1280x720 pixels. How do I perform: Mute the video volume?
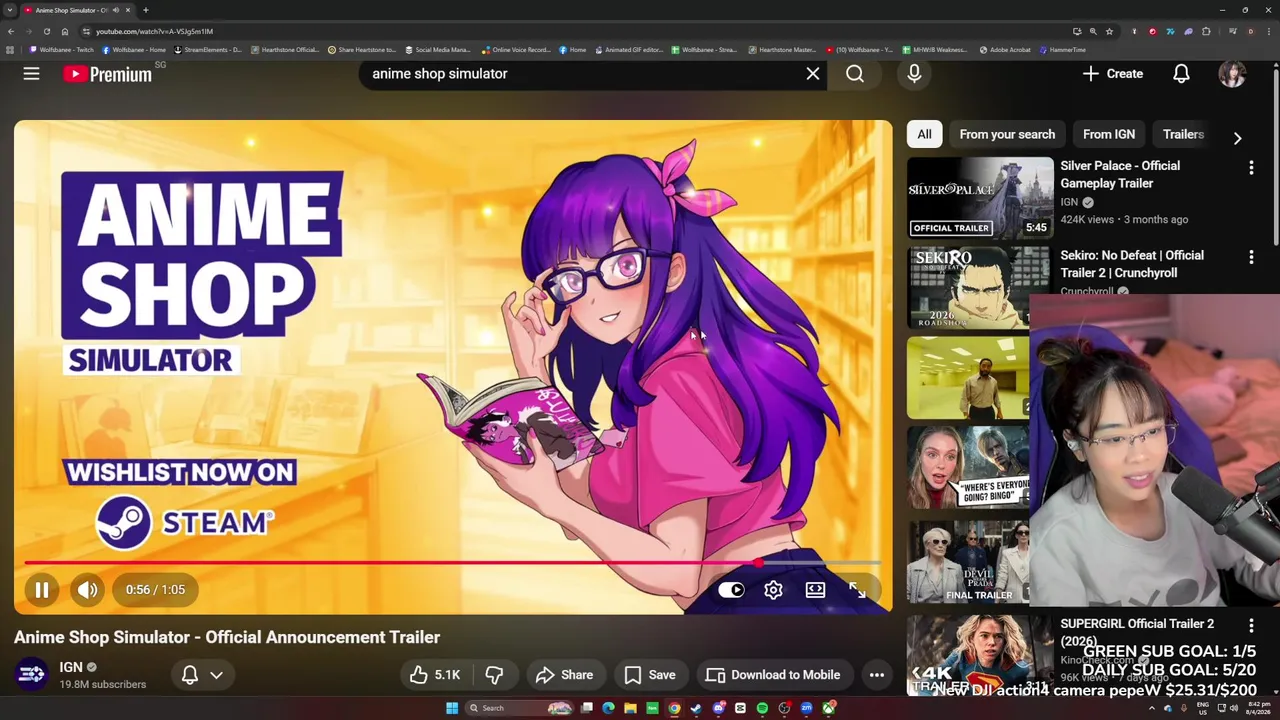[88, 590]
